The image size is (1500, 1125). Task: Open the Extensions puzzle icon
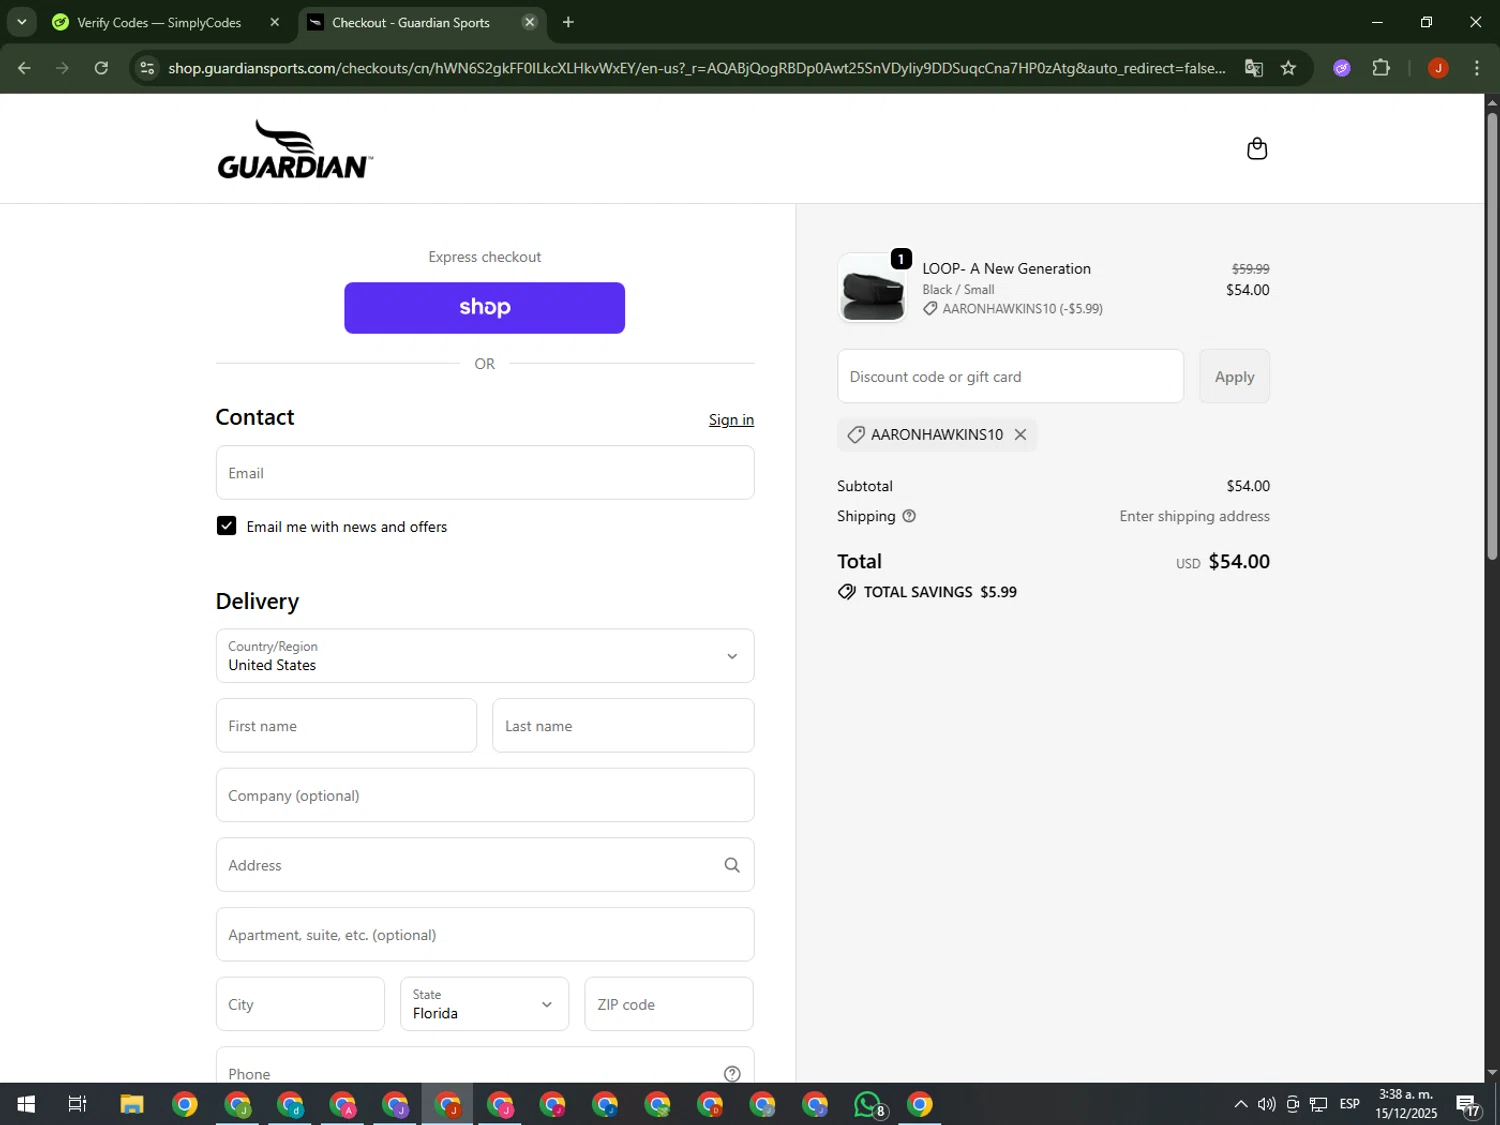(x=1381, y=68)
